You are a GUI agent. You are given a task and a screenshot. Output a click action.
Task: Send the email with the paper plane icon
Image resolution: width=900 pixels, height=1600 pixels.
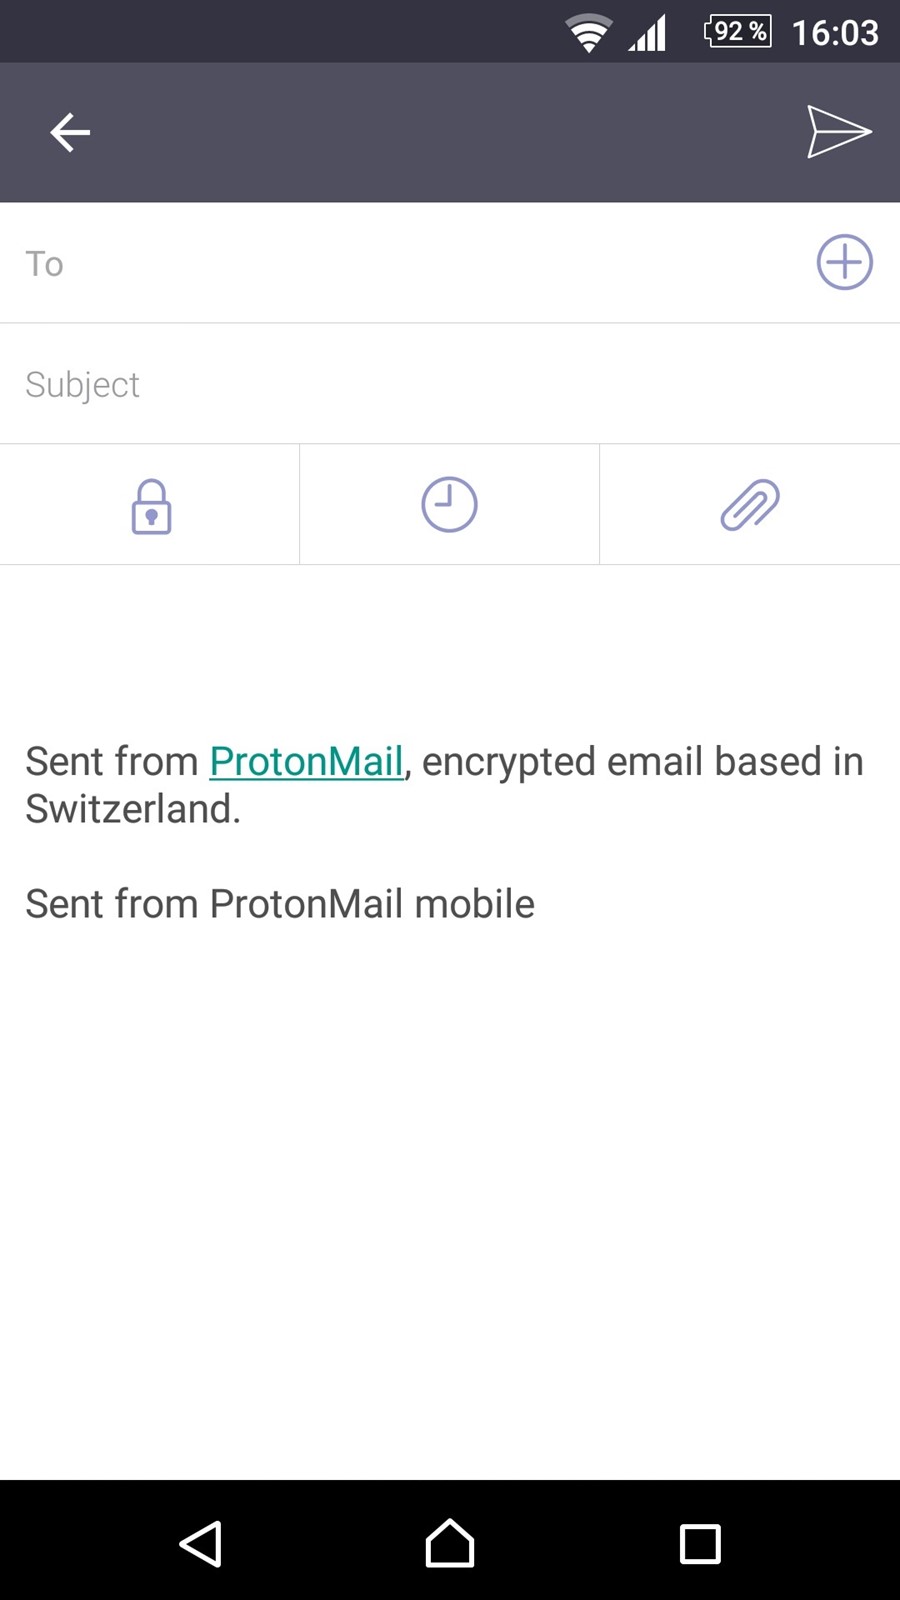(838, 131)
